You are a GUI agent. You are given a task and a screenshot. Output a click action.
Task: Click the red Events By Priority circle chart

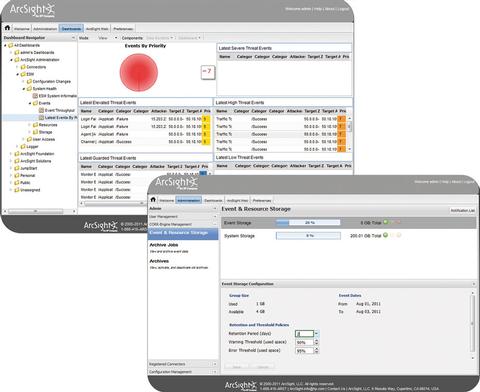[x=139, y=72]
